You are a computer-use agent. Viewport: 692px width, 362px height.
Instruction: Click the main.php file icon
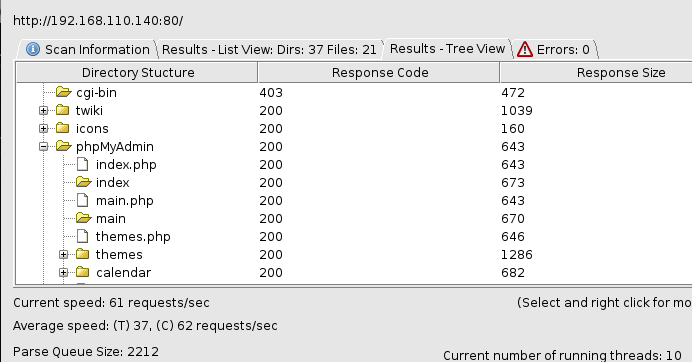pos(83,200)
